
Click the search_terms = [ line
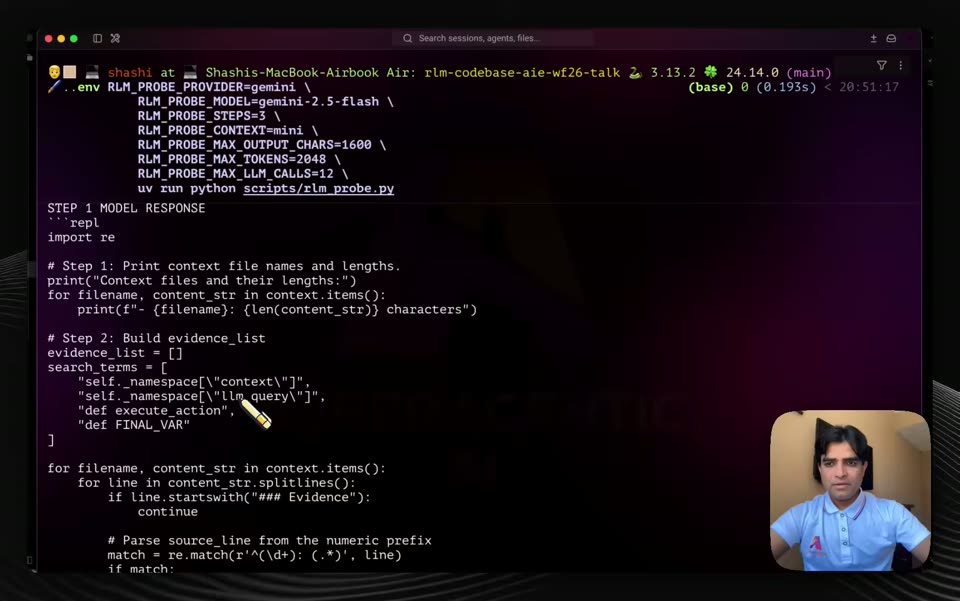(x=107, y=367)
